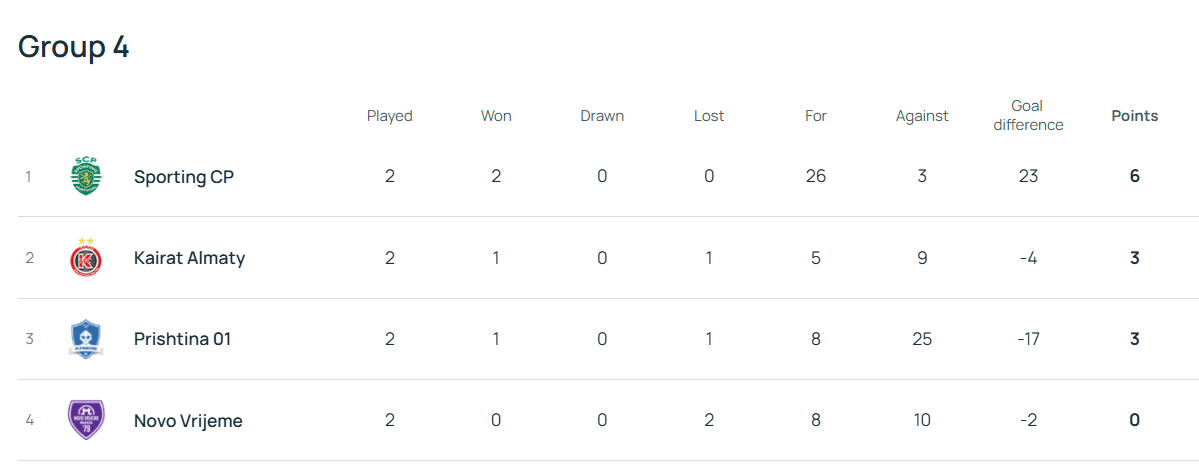Screen dimensions: 1199x464
Task: Click the Points column header
Action: (1134, 116)
